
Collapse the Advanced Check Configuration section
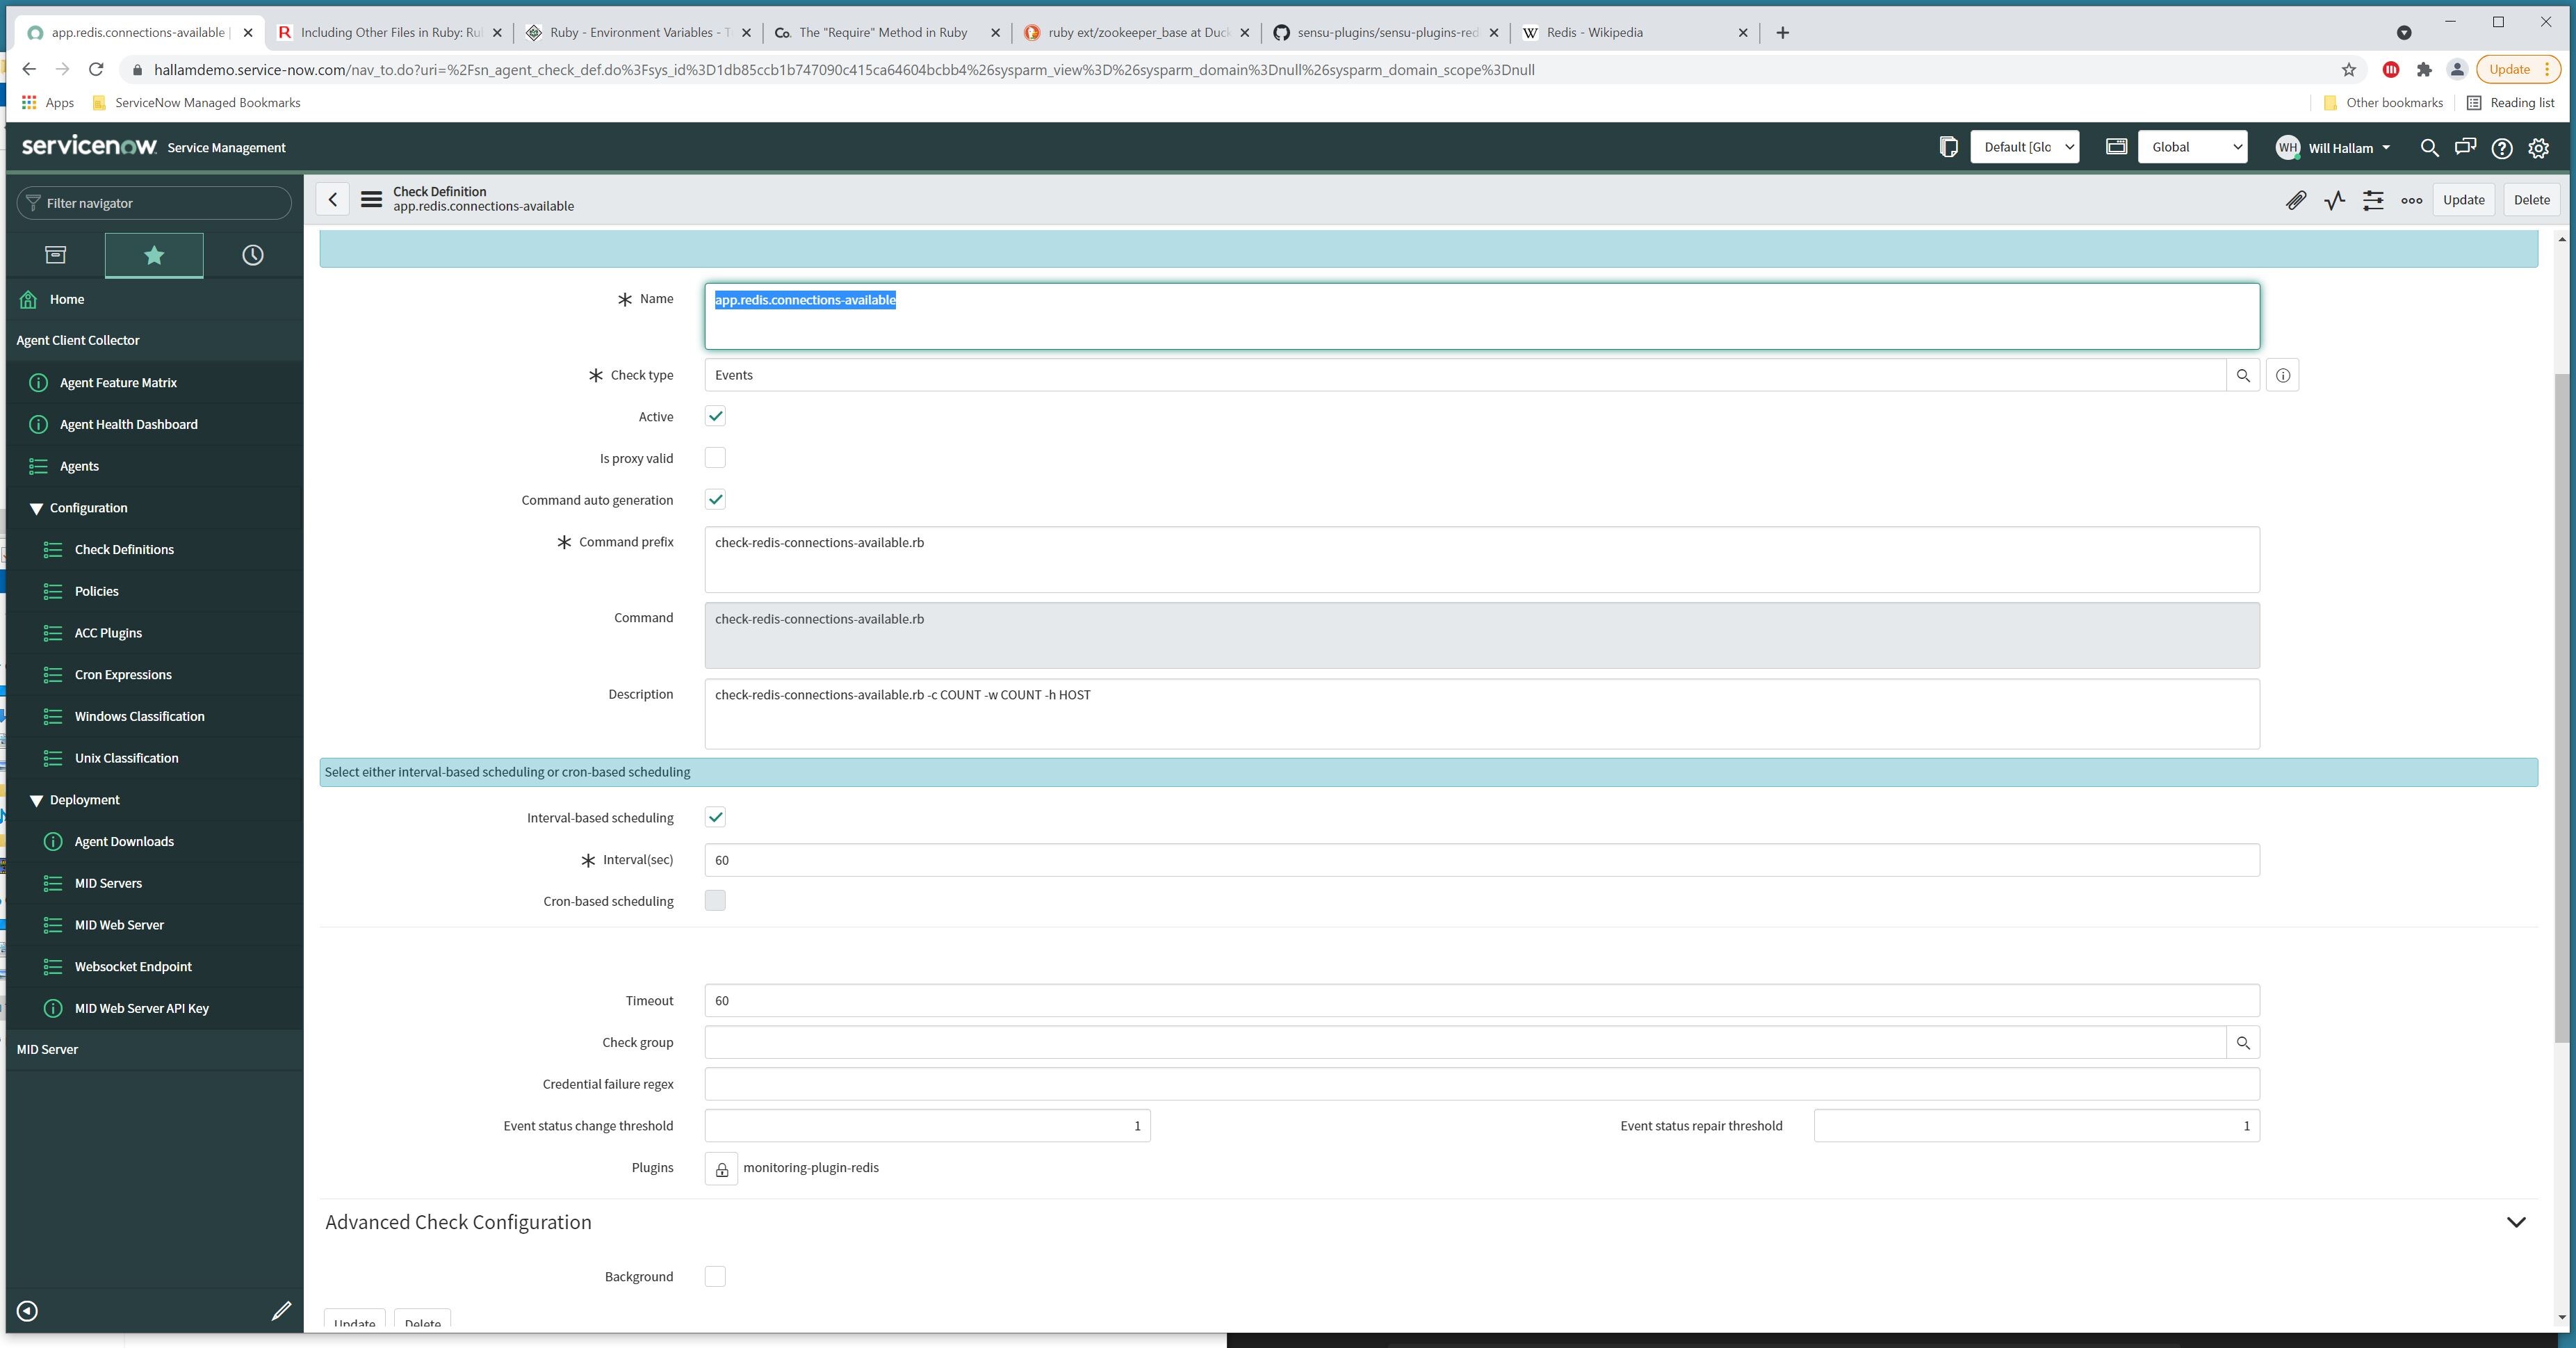click(2515, 1221)
